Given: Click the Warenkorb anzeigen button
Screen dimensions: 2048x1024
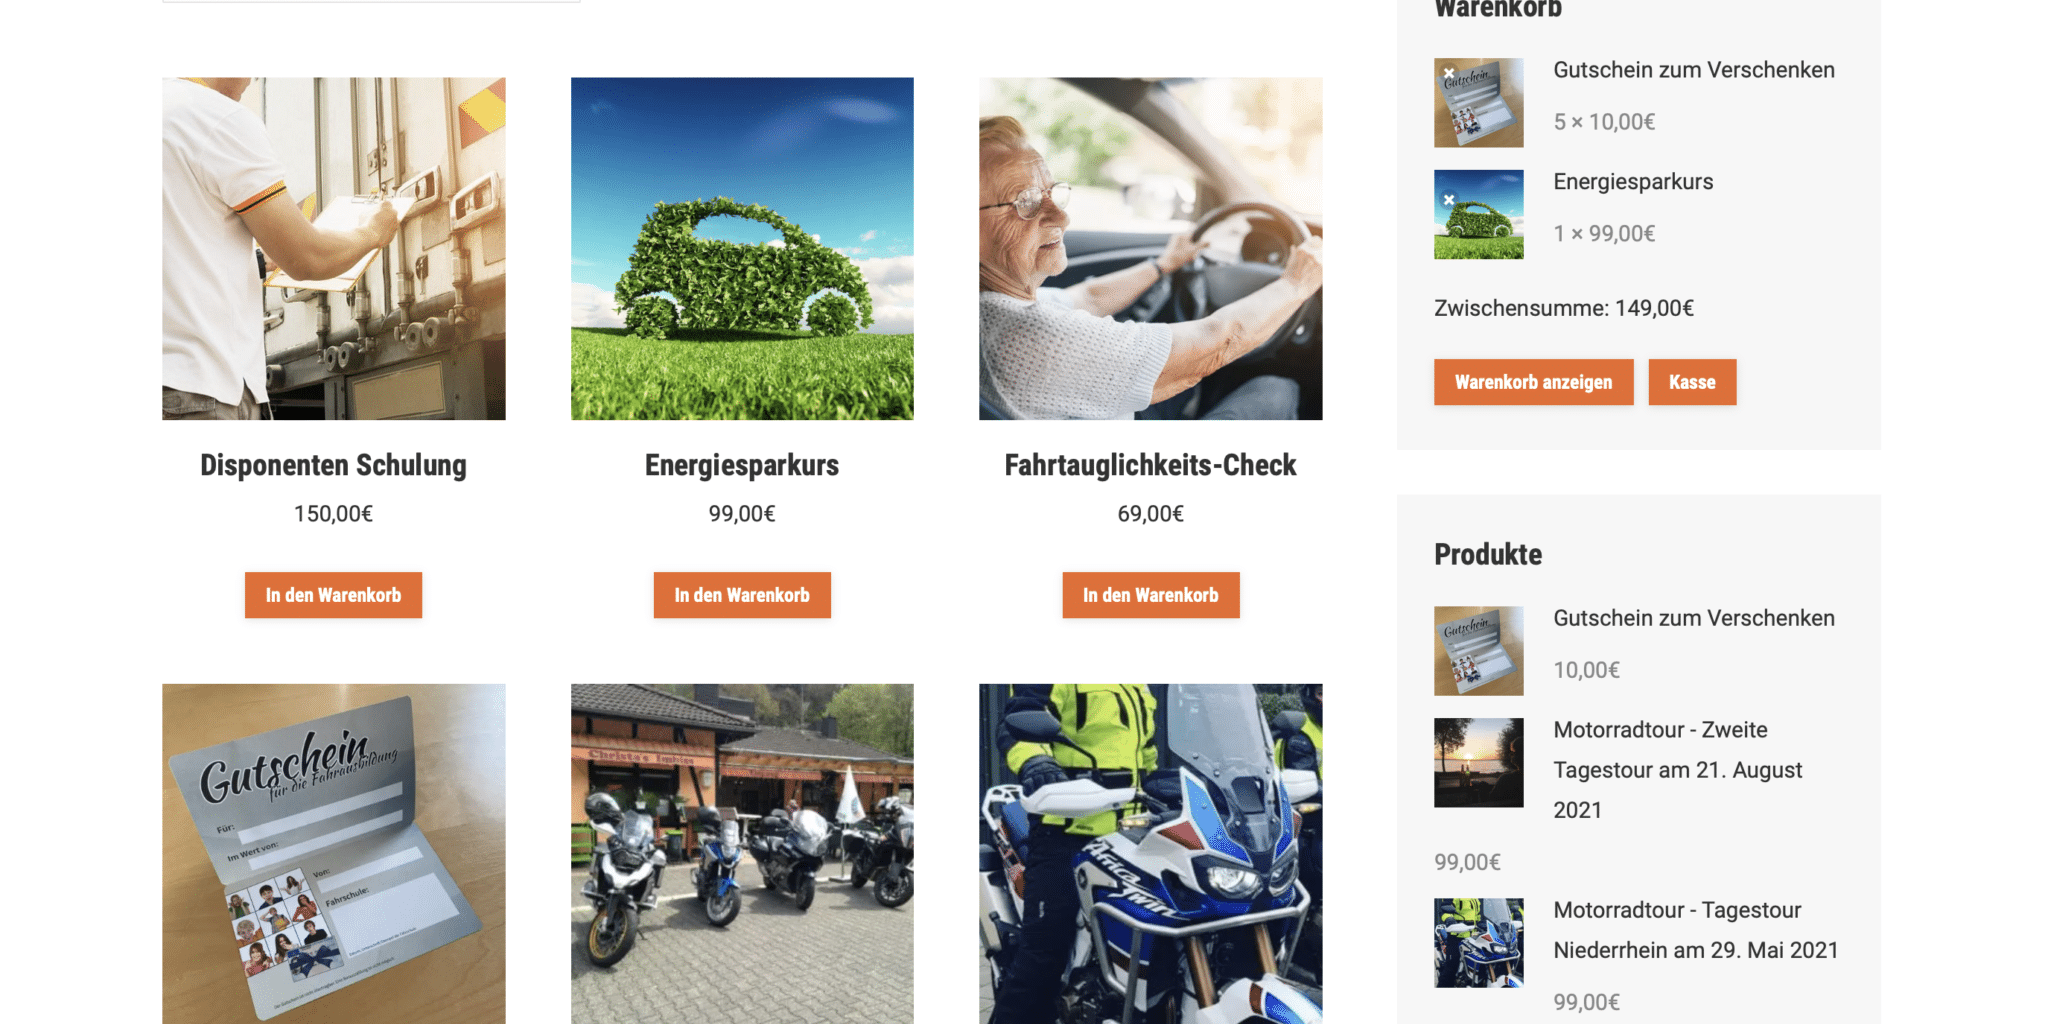Looking at the screenshot, I should click(1533, 382).
